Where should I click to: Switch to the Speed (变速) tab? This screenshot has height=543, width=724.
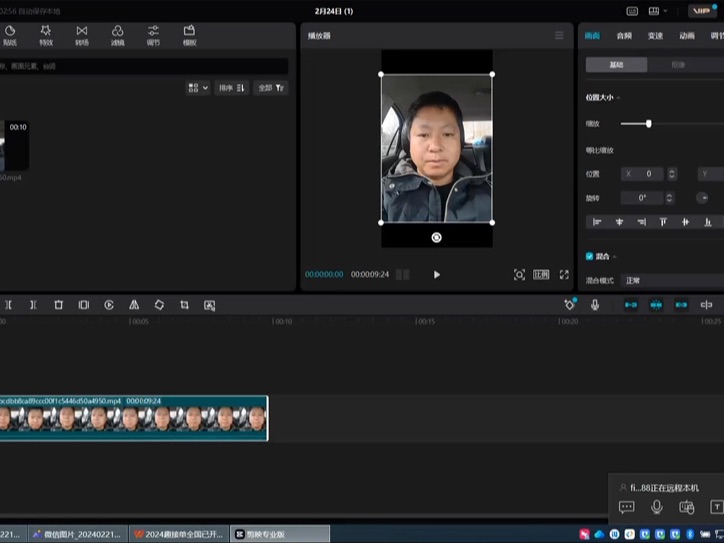[x=655, y=36]
